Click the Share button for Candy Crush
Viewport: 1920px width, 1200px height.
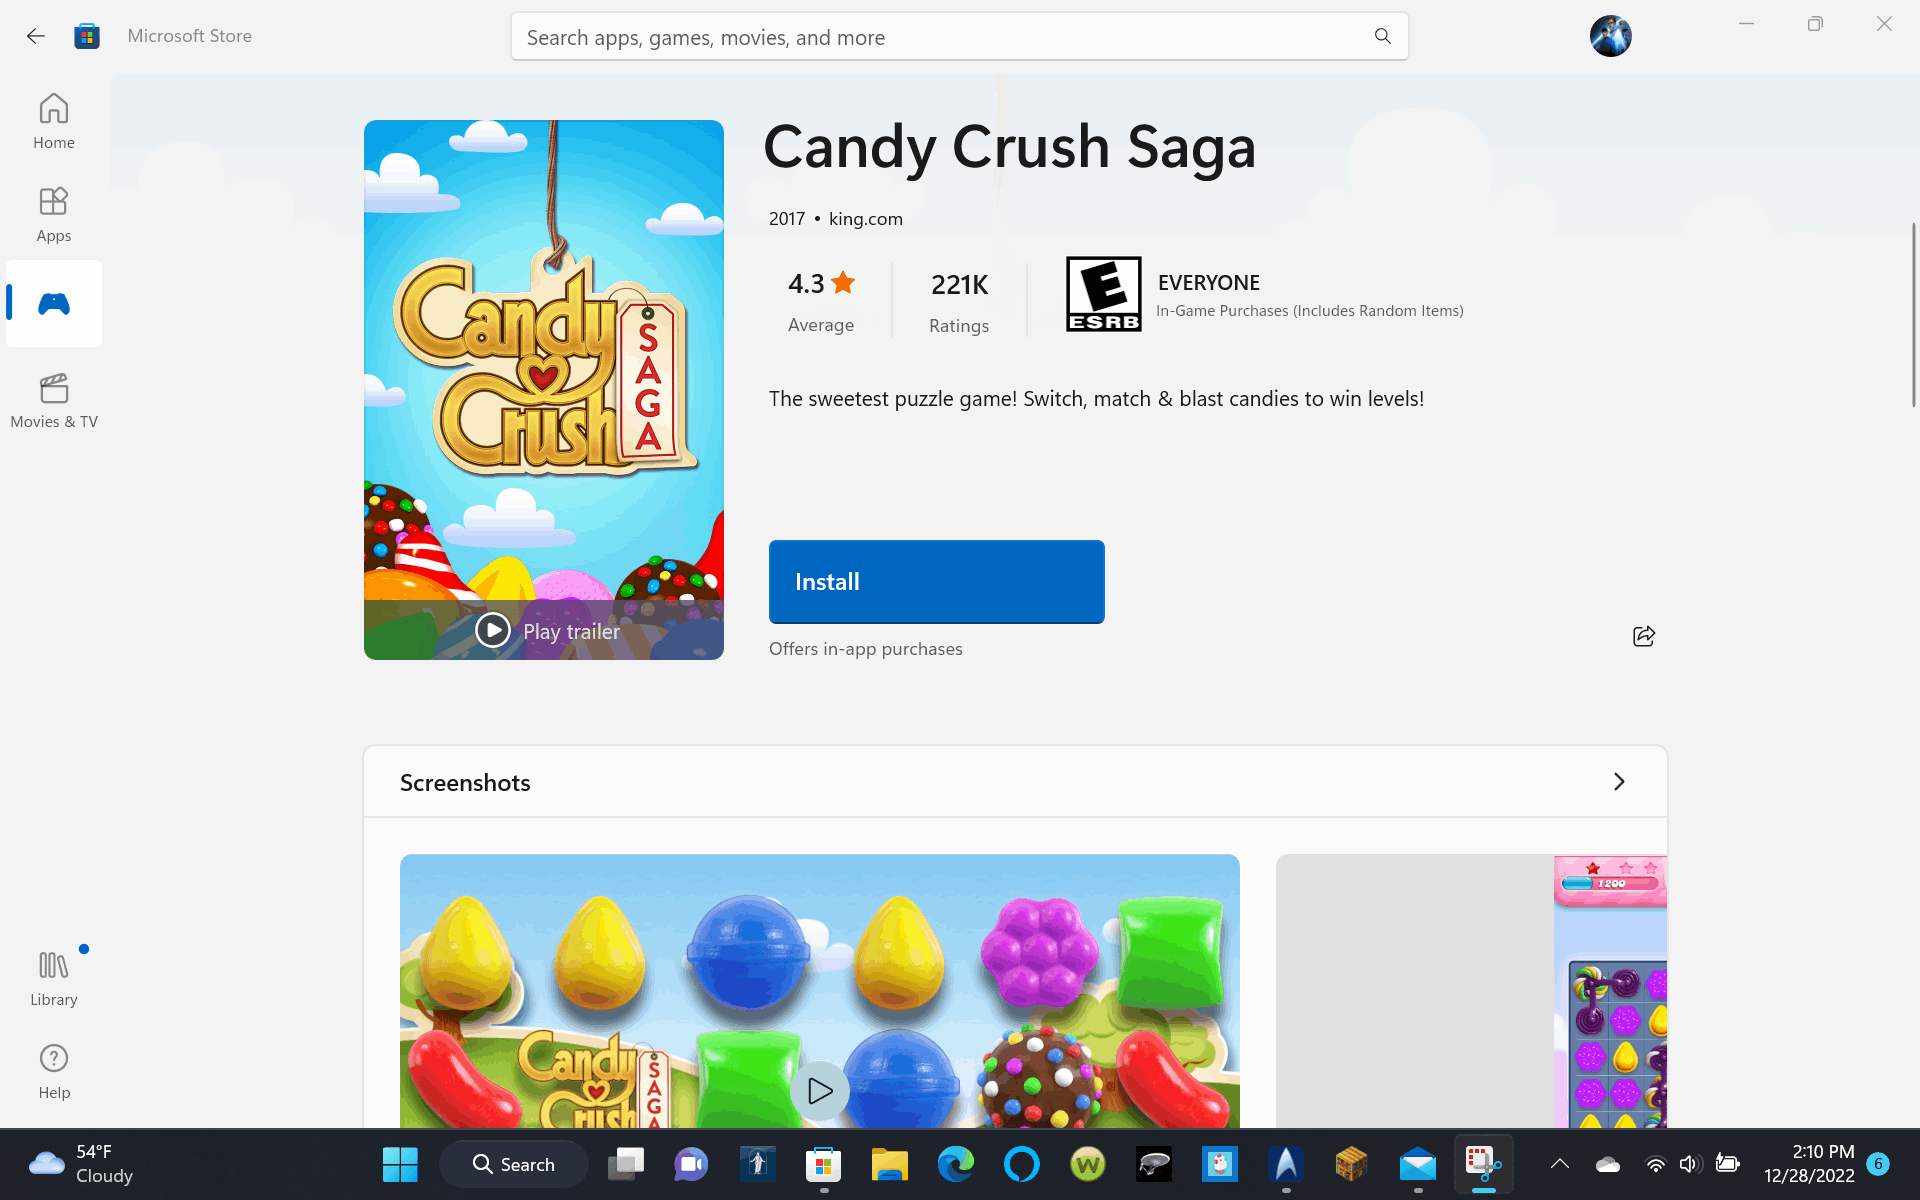coord(1644,635)
